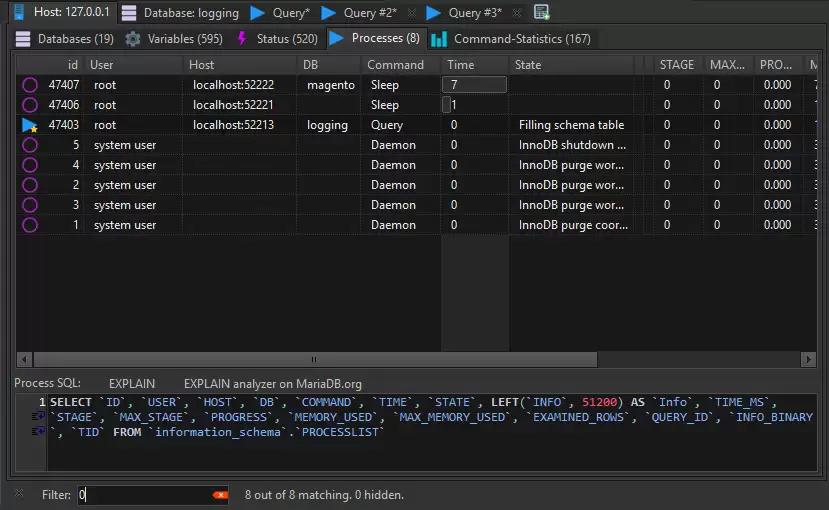Click the process 47407 row icon
Screen dimensions: 829x510
29,85
